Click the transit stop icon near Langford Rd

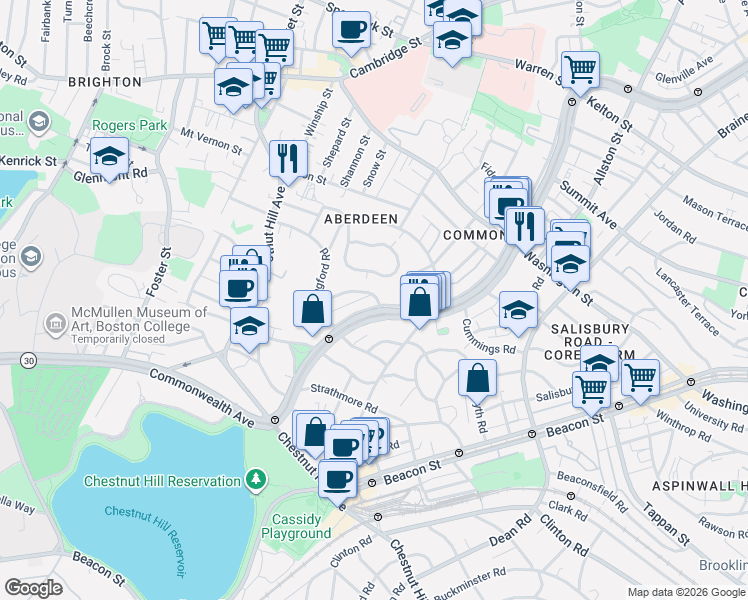pyautogui.click(x=329, y=339)
